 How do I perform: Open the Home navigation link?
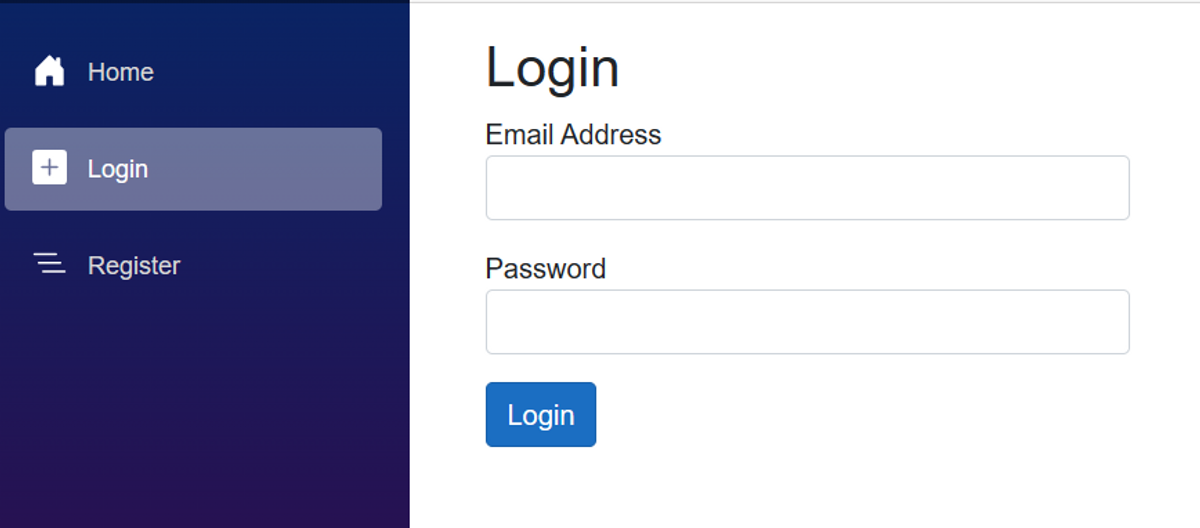121,72
